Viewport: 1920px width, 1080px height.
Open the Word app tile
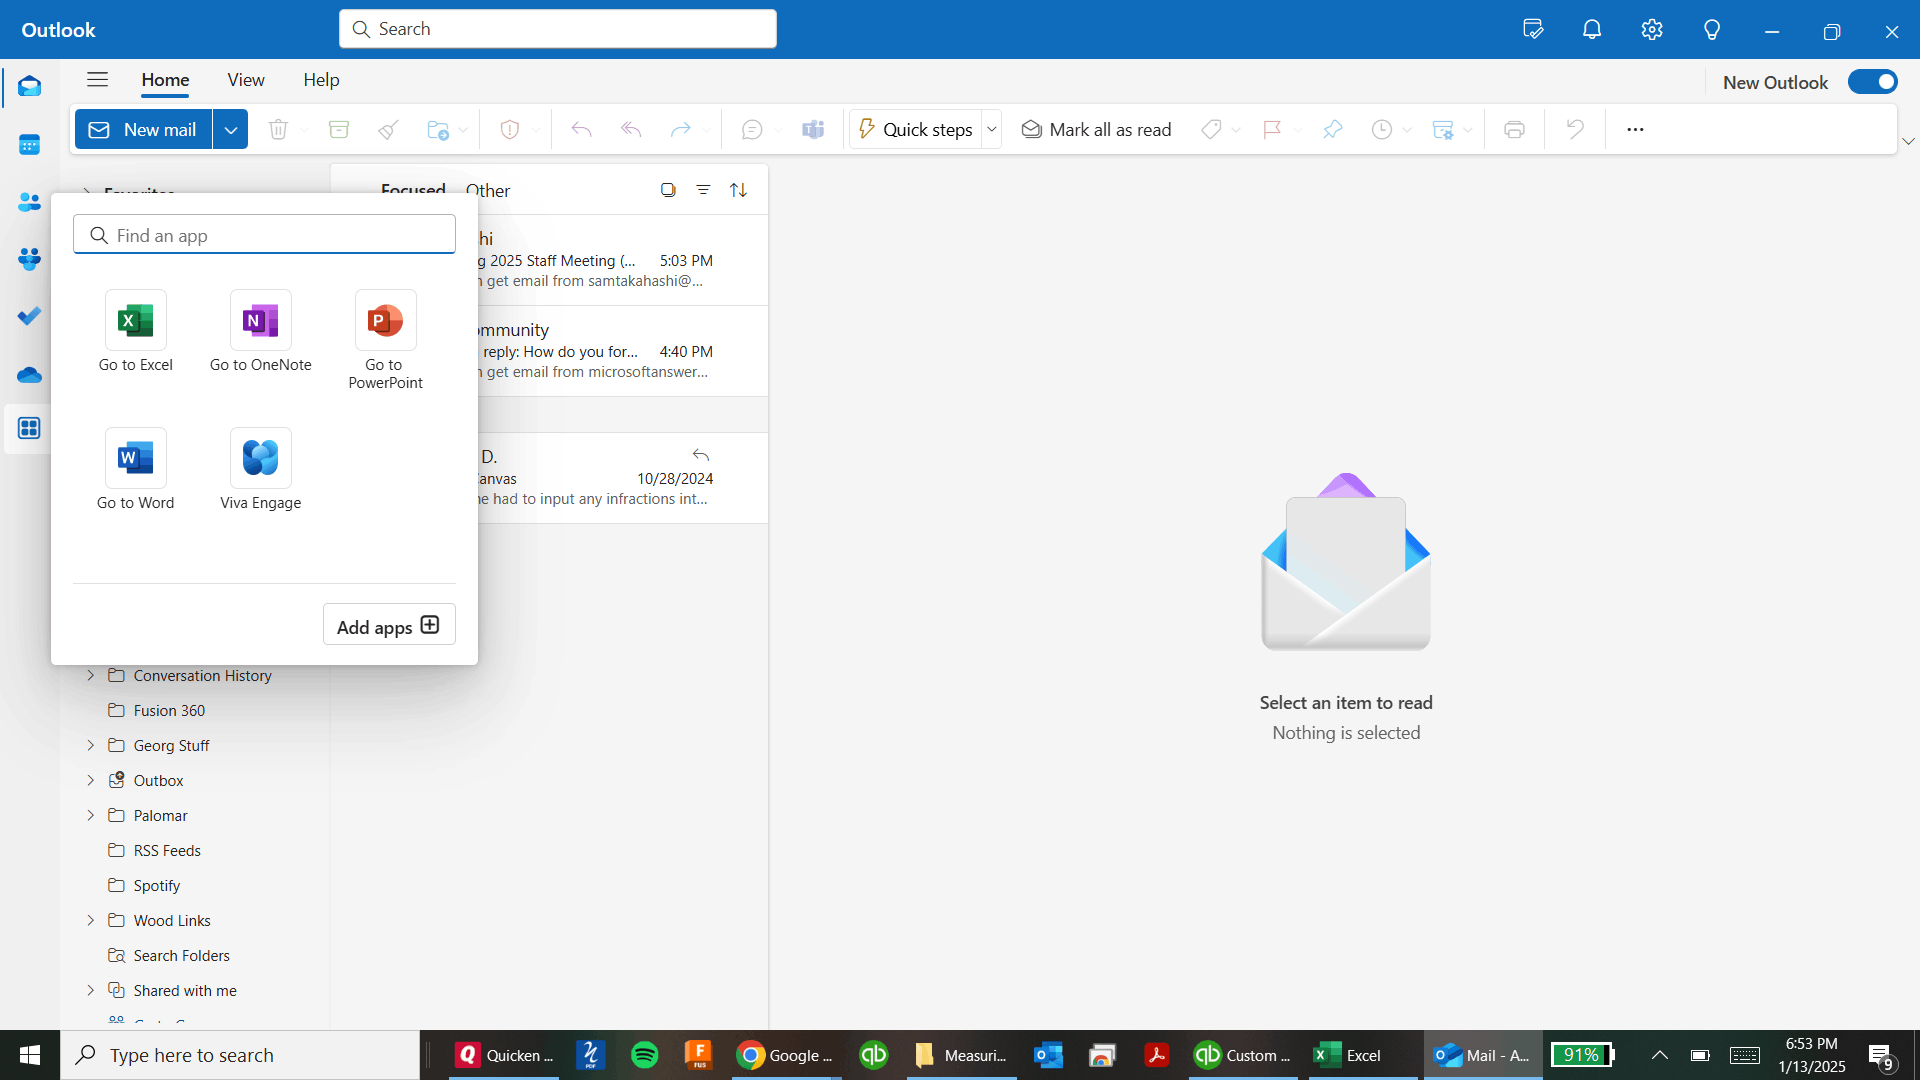coord(136,470)
